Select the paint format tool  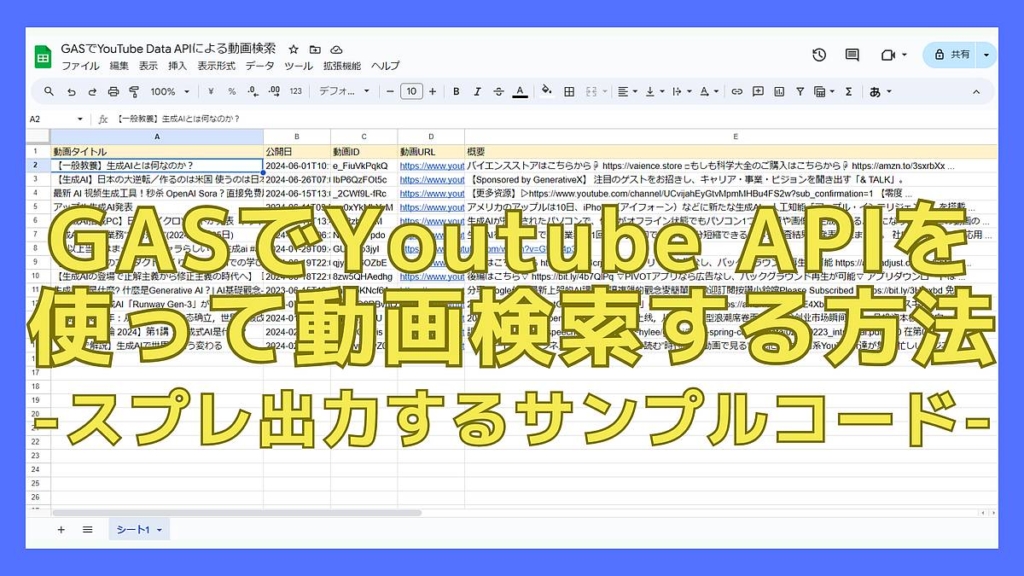pos(133,90)
